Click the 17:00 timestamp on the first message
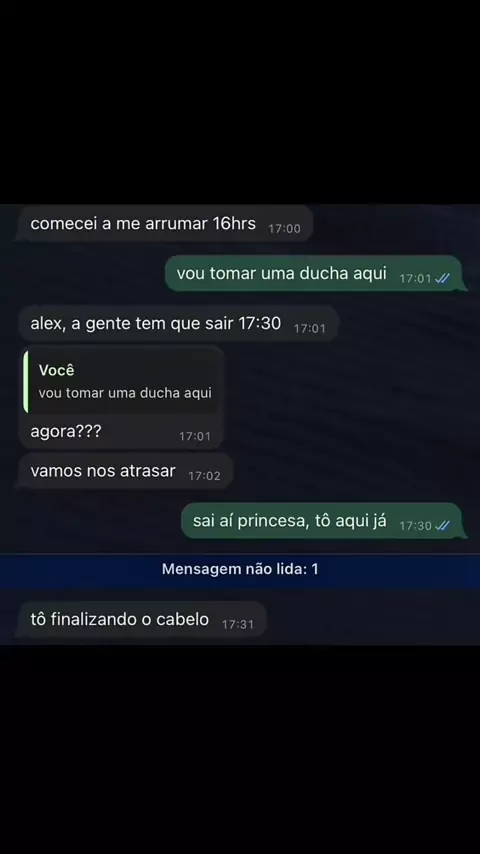This screenshot has width=480, height=854. (284, 229)
